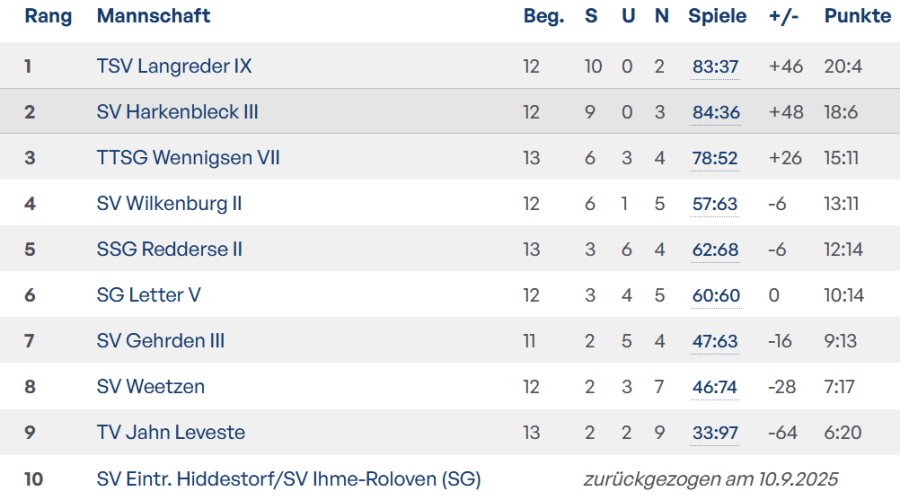This screenshot has width=900, height=500.
Task: Open SV Harkenbleck III team link
Action: tap(177, 112)
